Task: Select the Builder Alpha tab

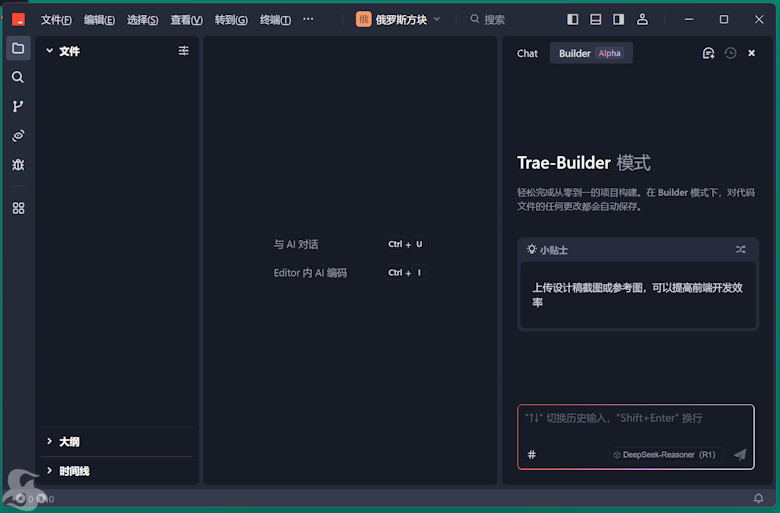Action: [x=591, y=53]
